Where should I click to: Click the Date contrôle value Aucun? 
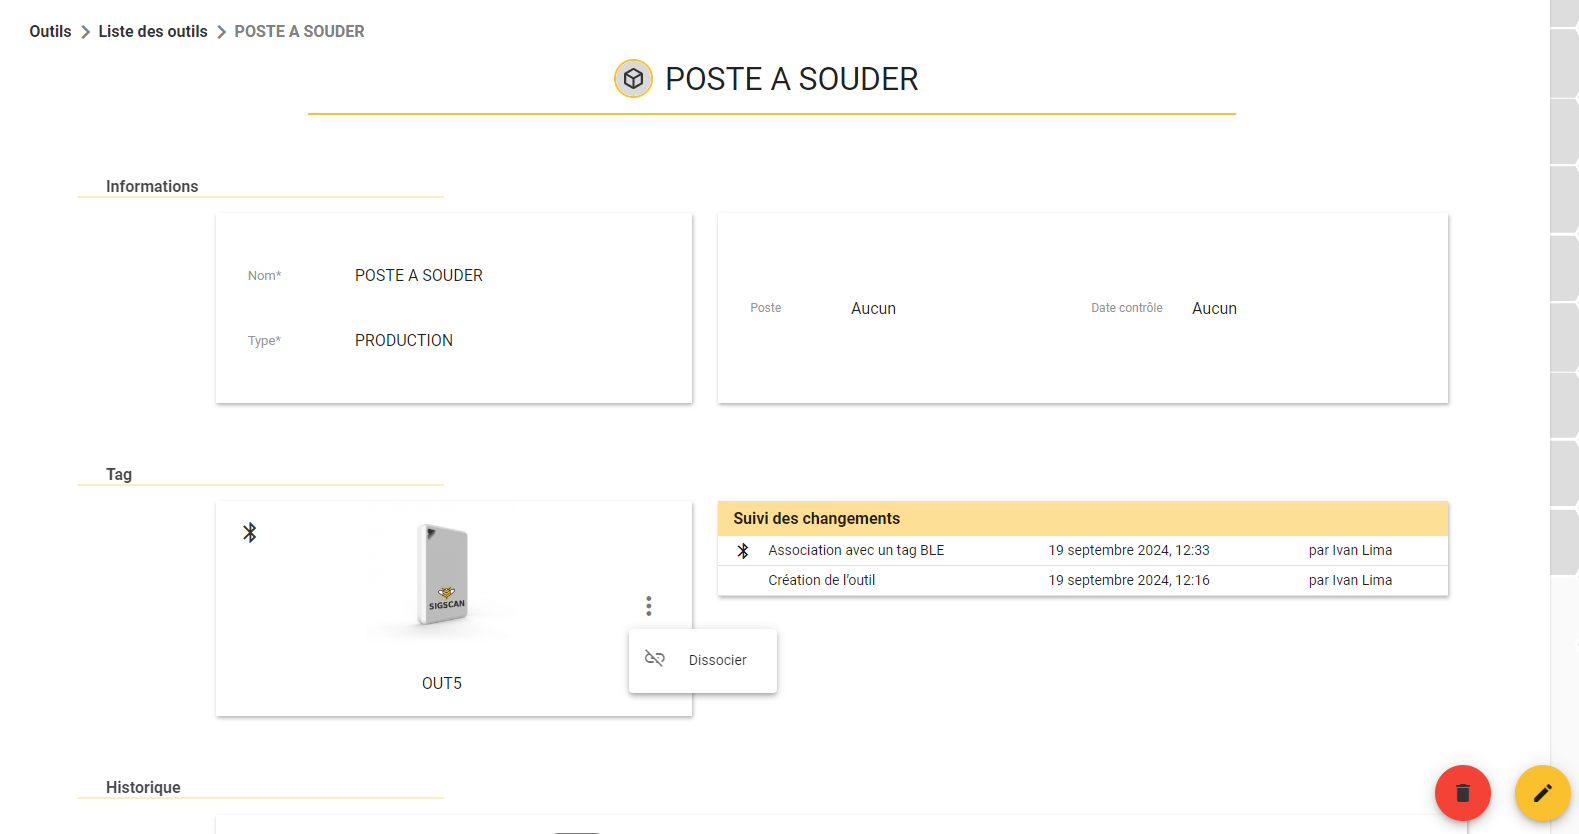click(1214, 308)
